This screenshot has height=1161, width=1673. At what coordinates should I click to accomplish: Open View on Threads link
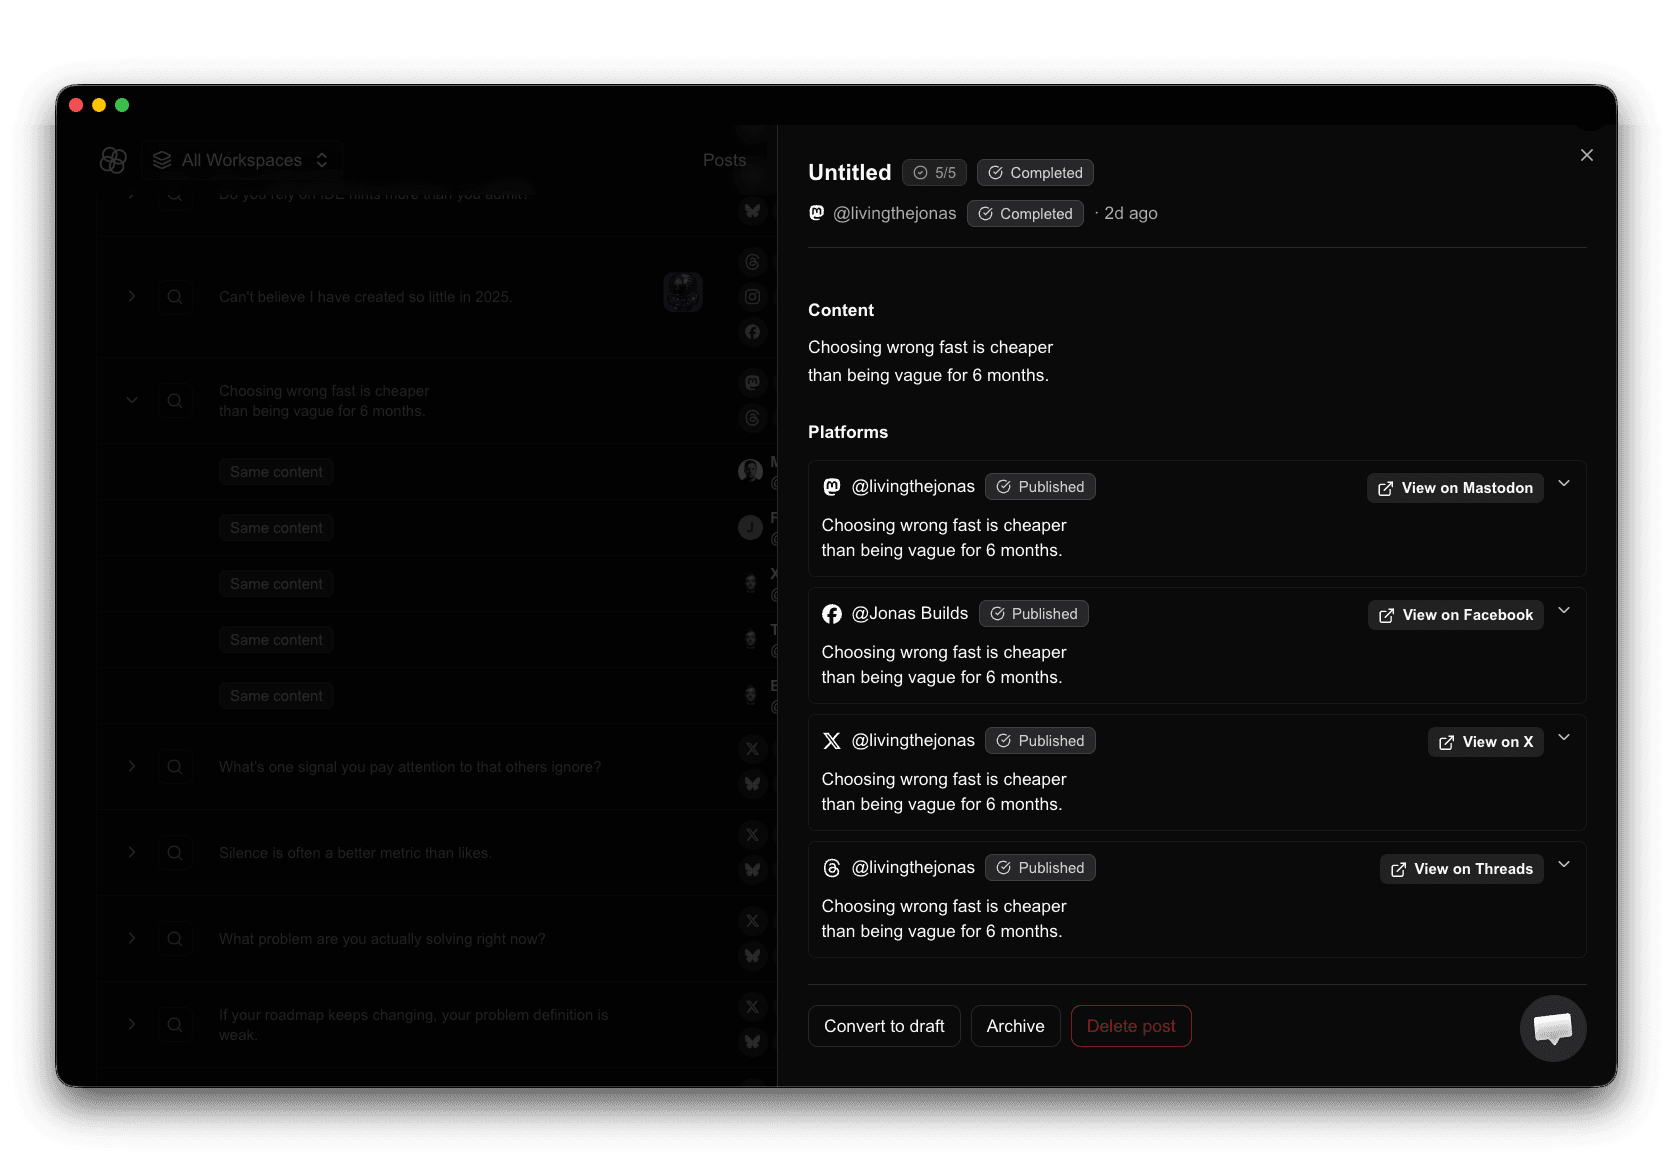click(x=1461, y=869)
